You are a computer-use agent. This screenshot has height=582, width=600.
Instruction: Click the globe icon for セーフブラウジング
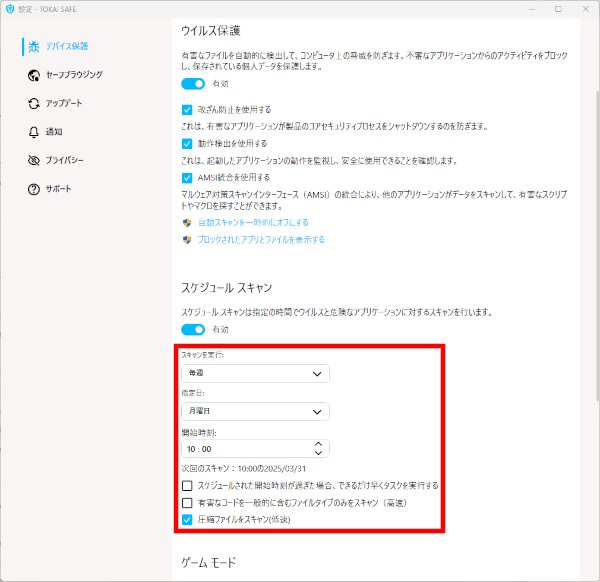[x=34, y=75]
